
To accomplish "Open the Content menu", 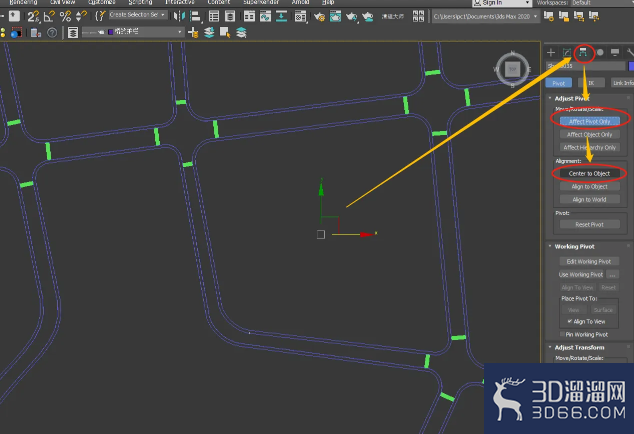I will pyautogui.click(x=219, y=2).
